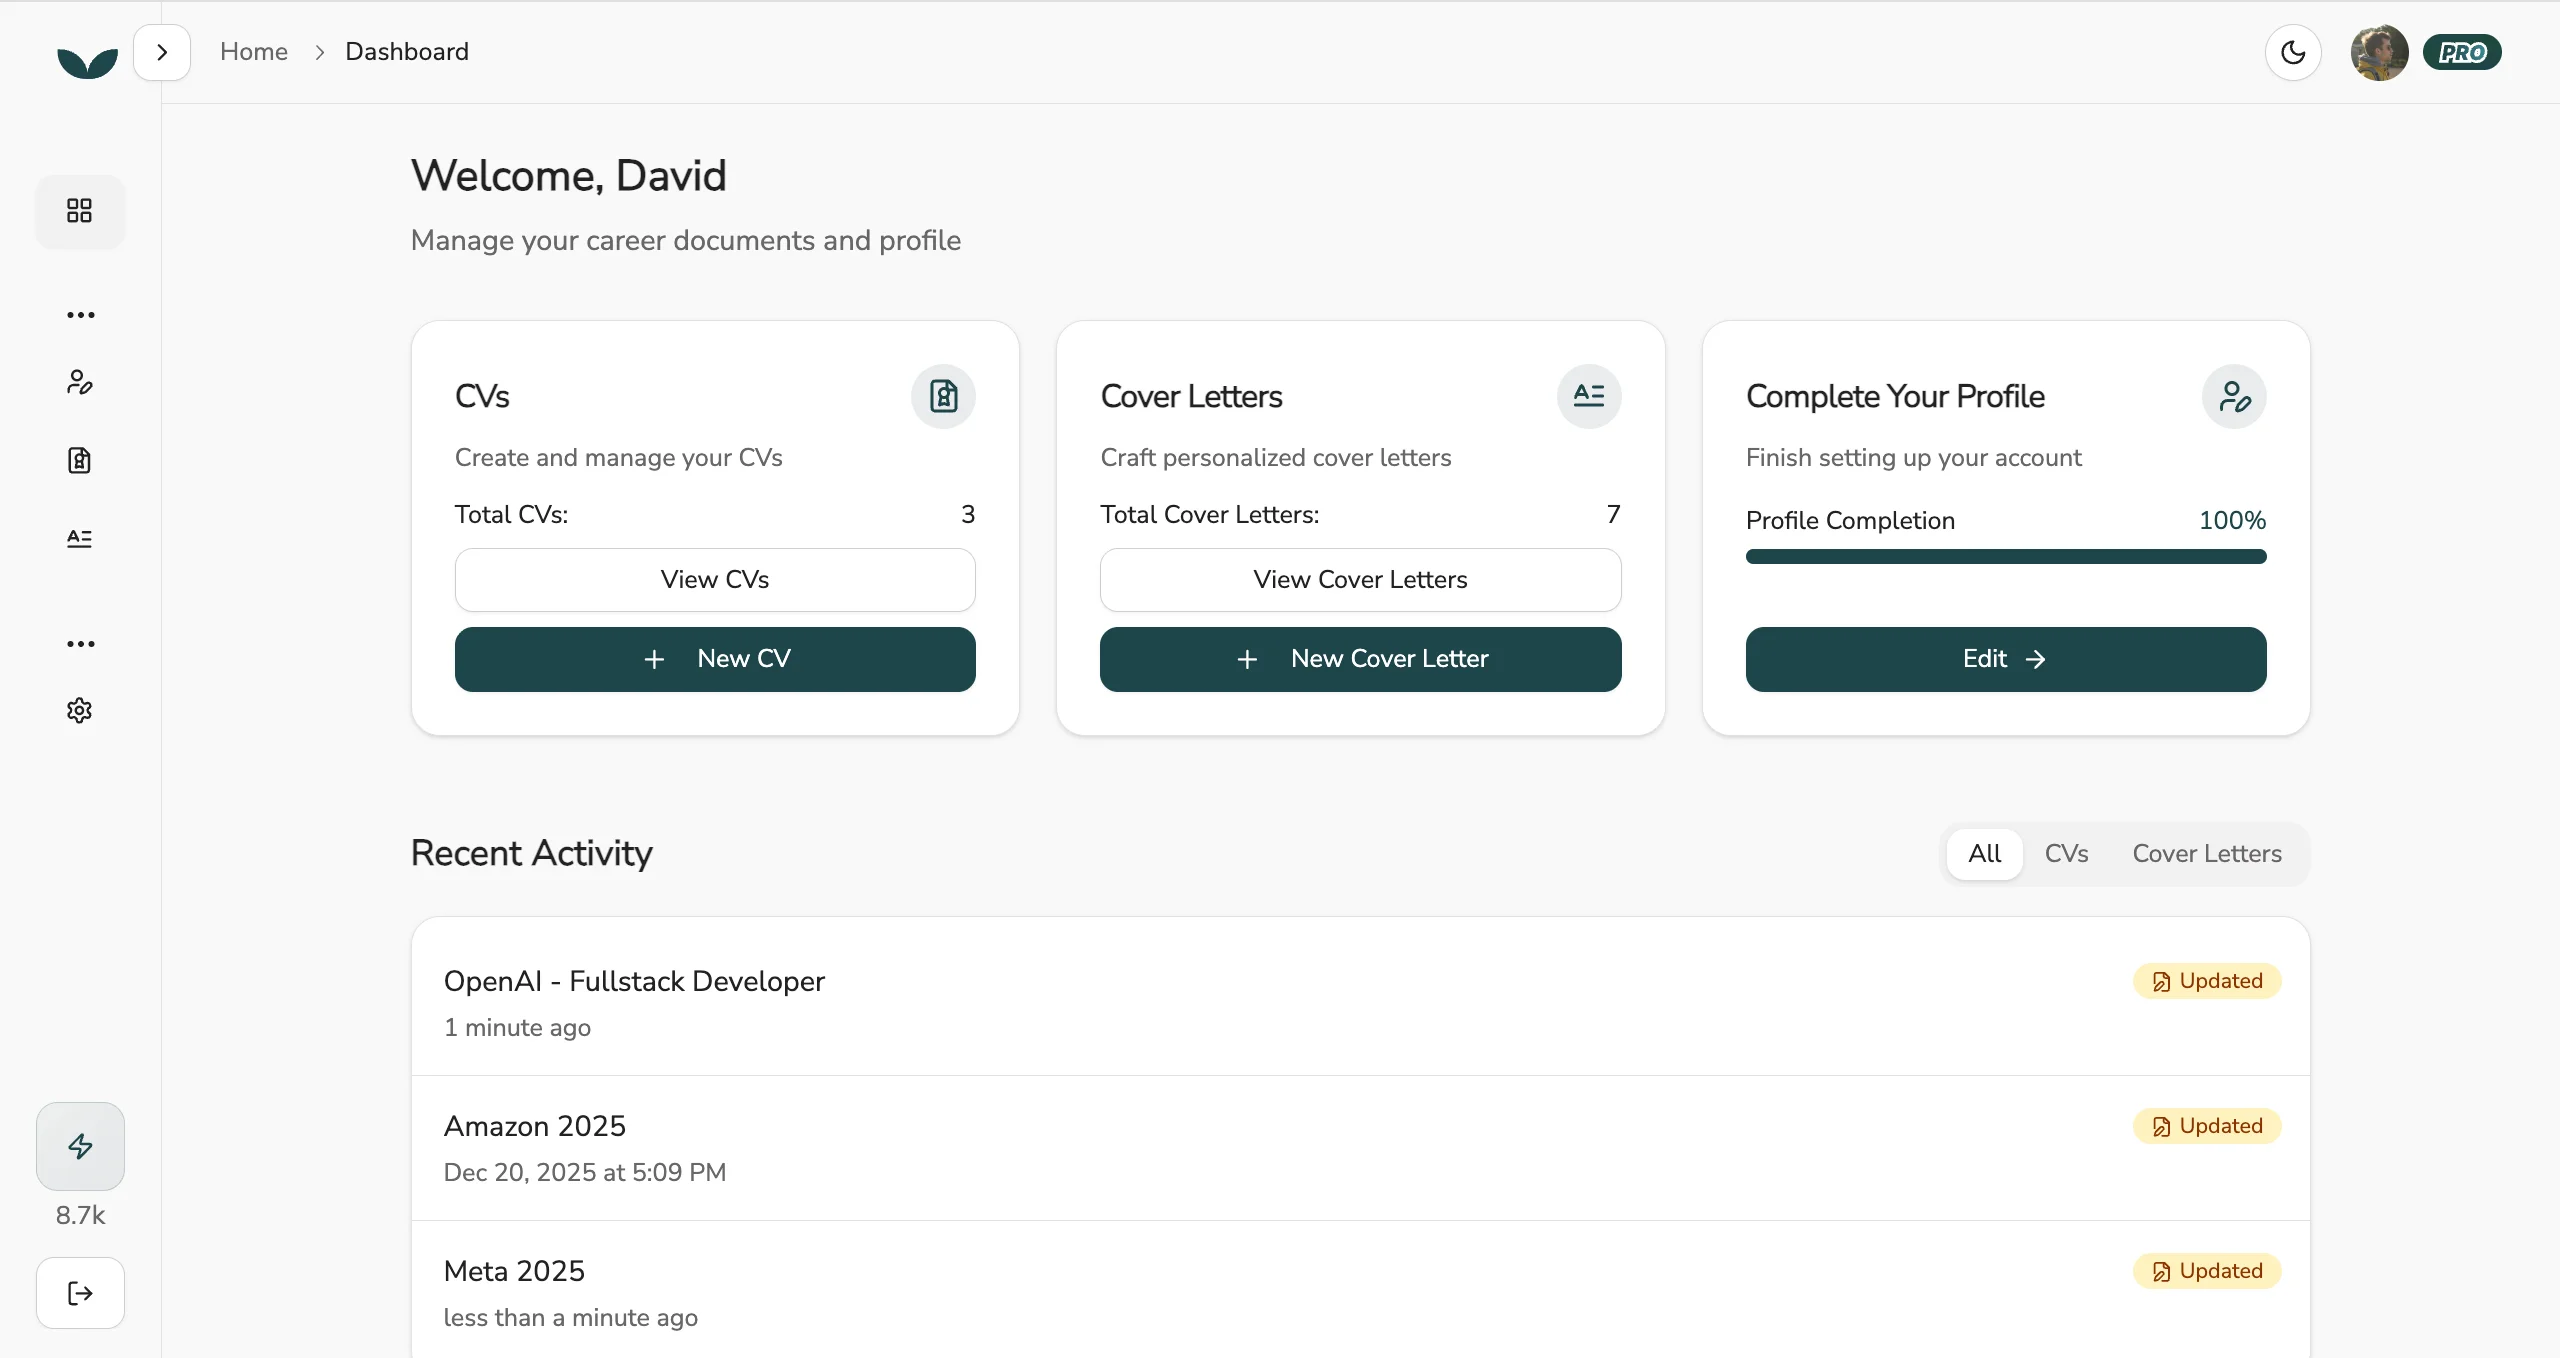Toggle dark mode with the moon icon
The height and width of the screenshot is (1358, 2560).
(x=2293, y=52)
